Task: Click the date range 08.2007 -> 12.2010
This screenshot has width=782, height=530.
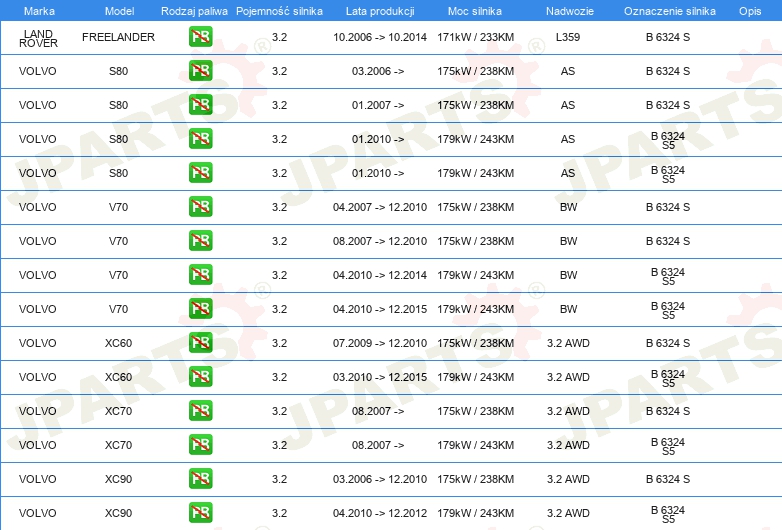Action: click(x=380, y=241)
